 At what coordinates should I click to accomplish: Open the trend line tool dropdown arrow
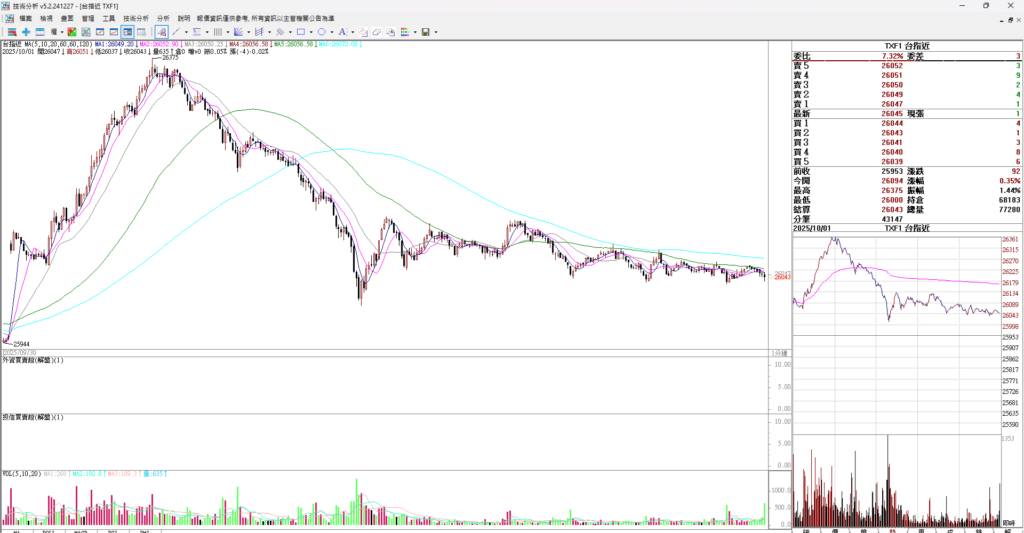(x=185, y=32)
